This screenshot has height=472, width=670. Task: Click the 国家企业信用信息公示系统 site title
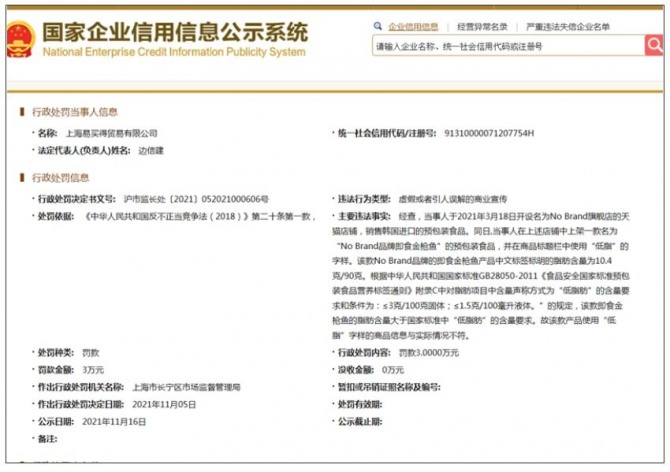pos(175,32)
